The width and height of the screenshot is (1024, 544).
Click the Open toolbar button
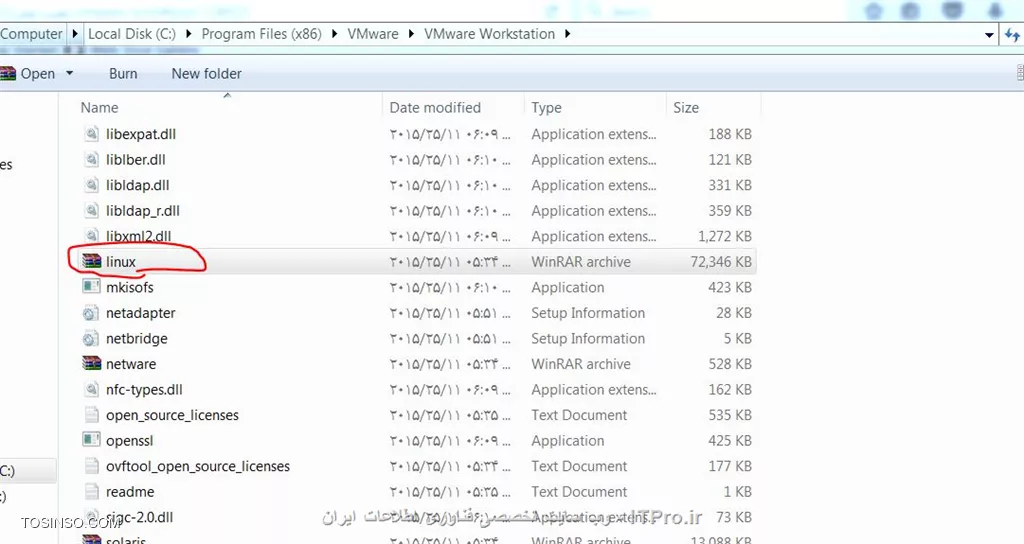37,74
